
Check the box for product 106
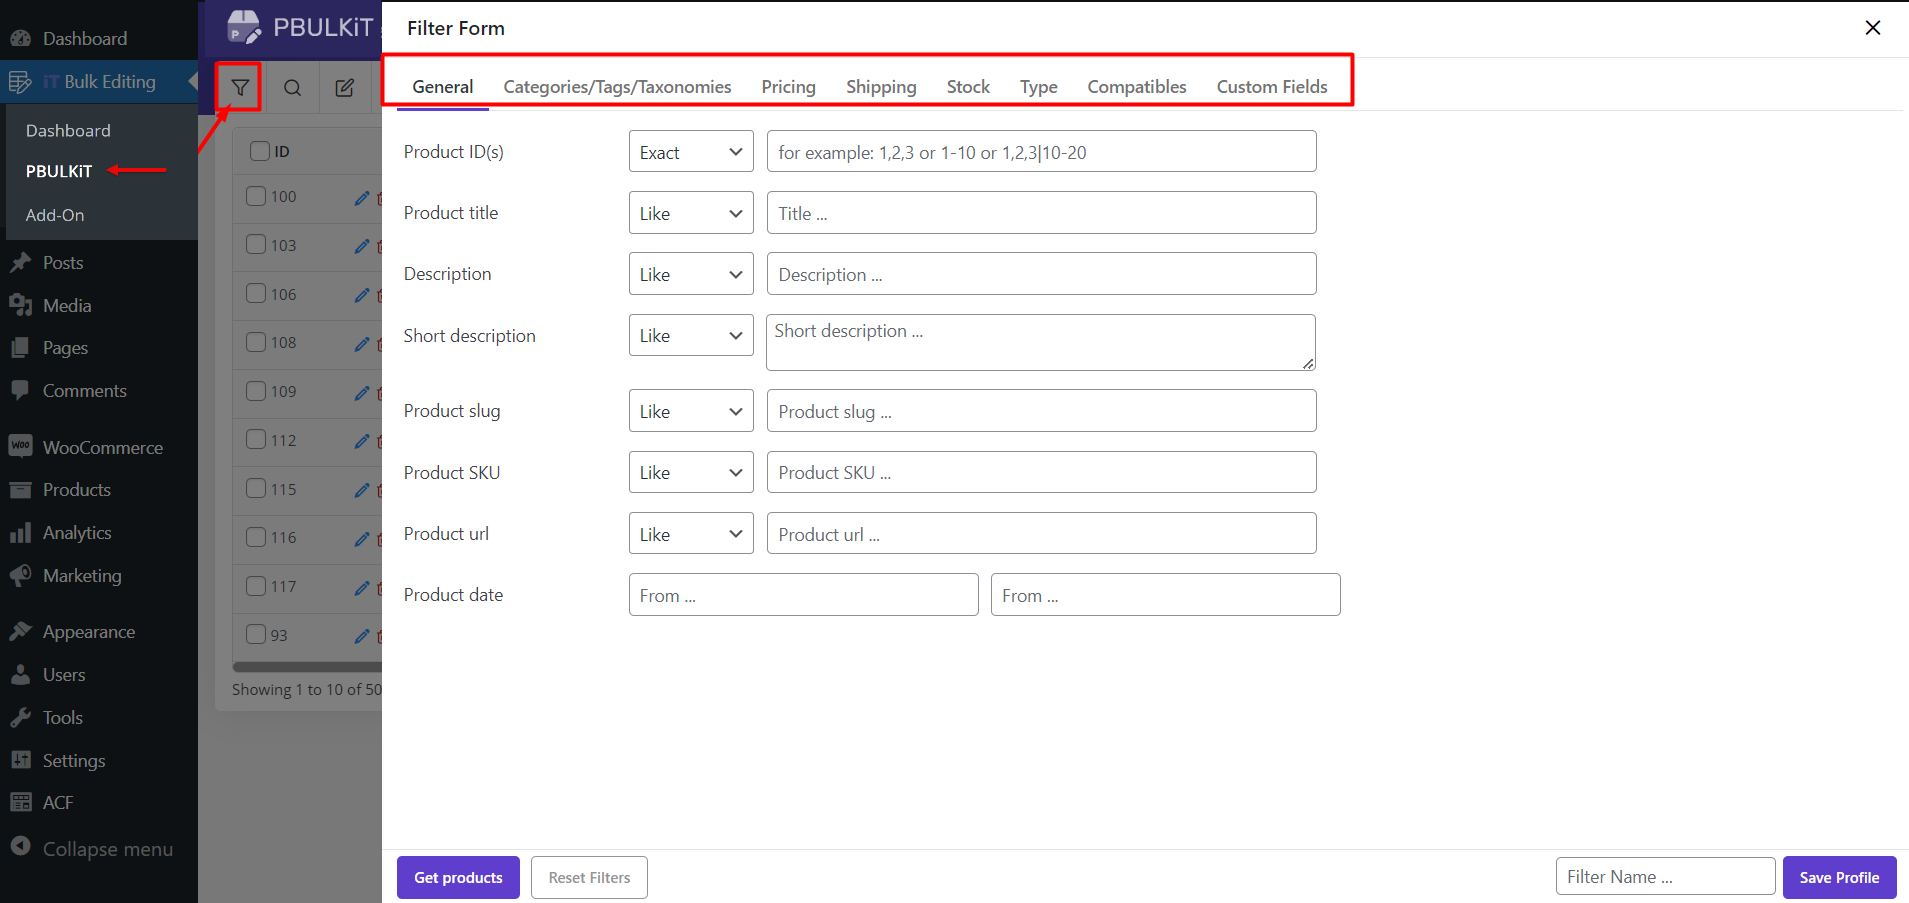[256, 293]
